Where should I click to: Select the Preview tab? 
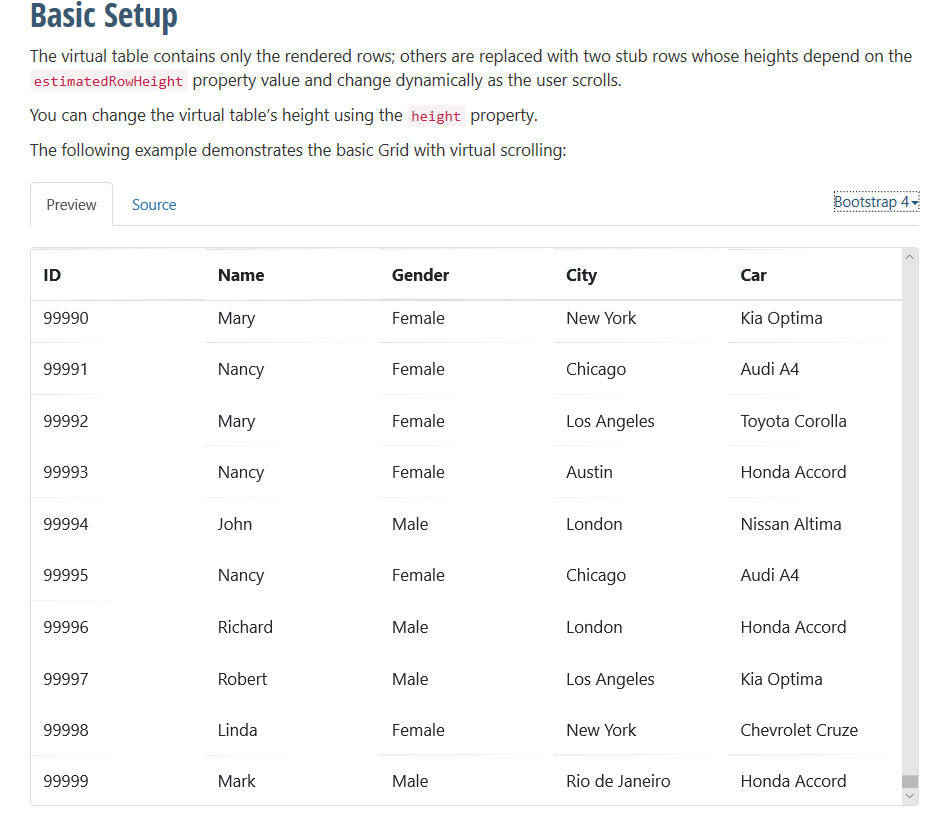[72, 205]
